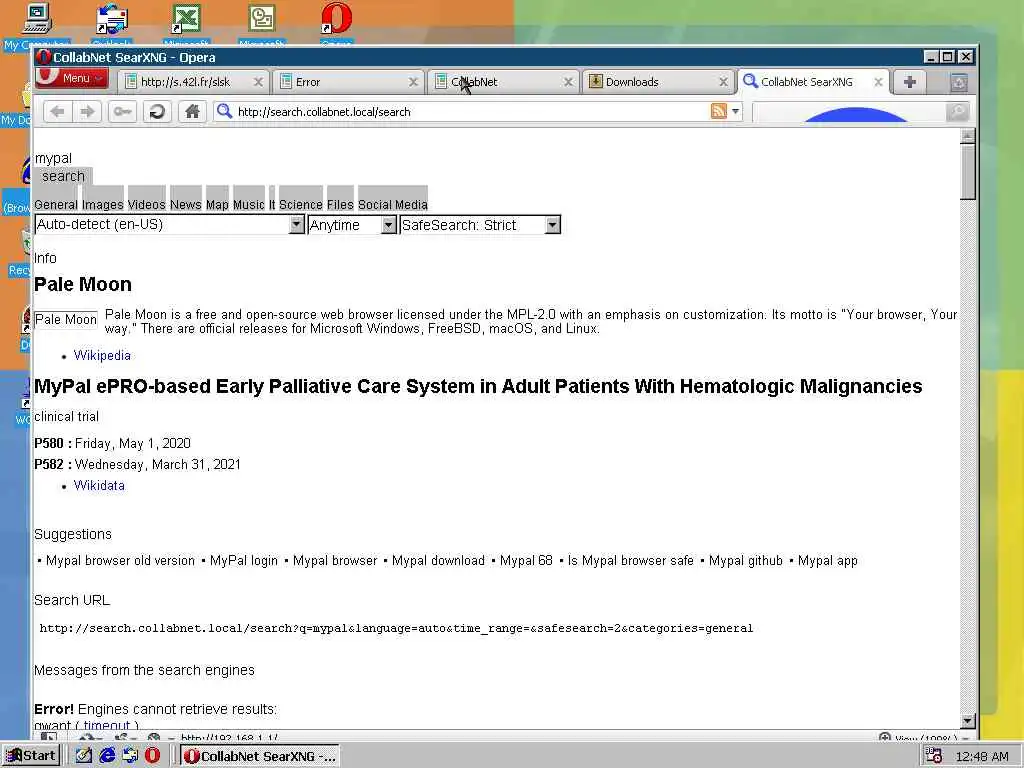The width and height of the screenshot is (1024, 768).
Task: Click suggestion Mypal 68
Action: pyautogui.click(x=526, y=560)
